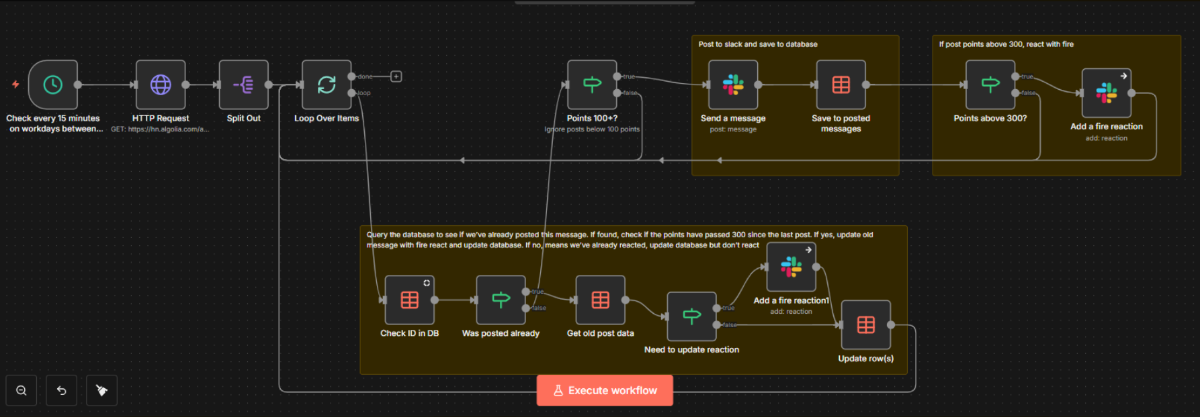Screen dimensions: 1200x417
Task: Open the Points 100+? condition node
Action: (592, 85)
